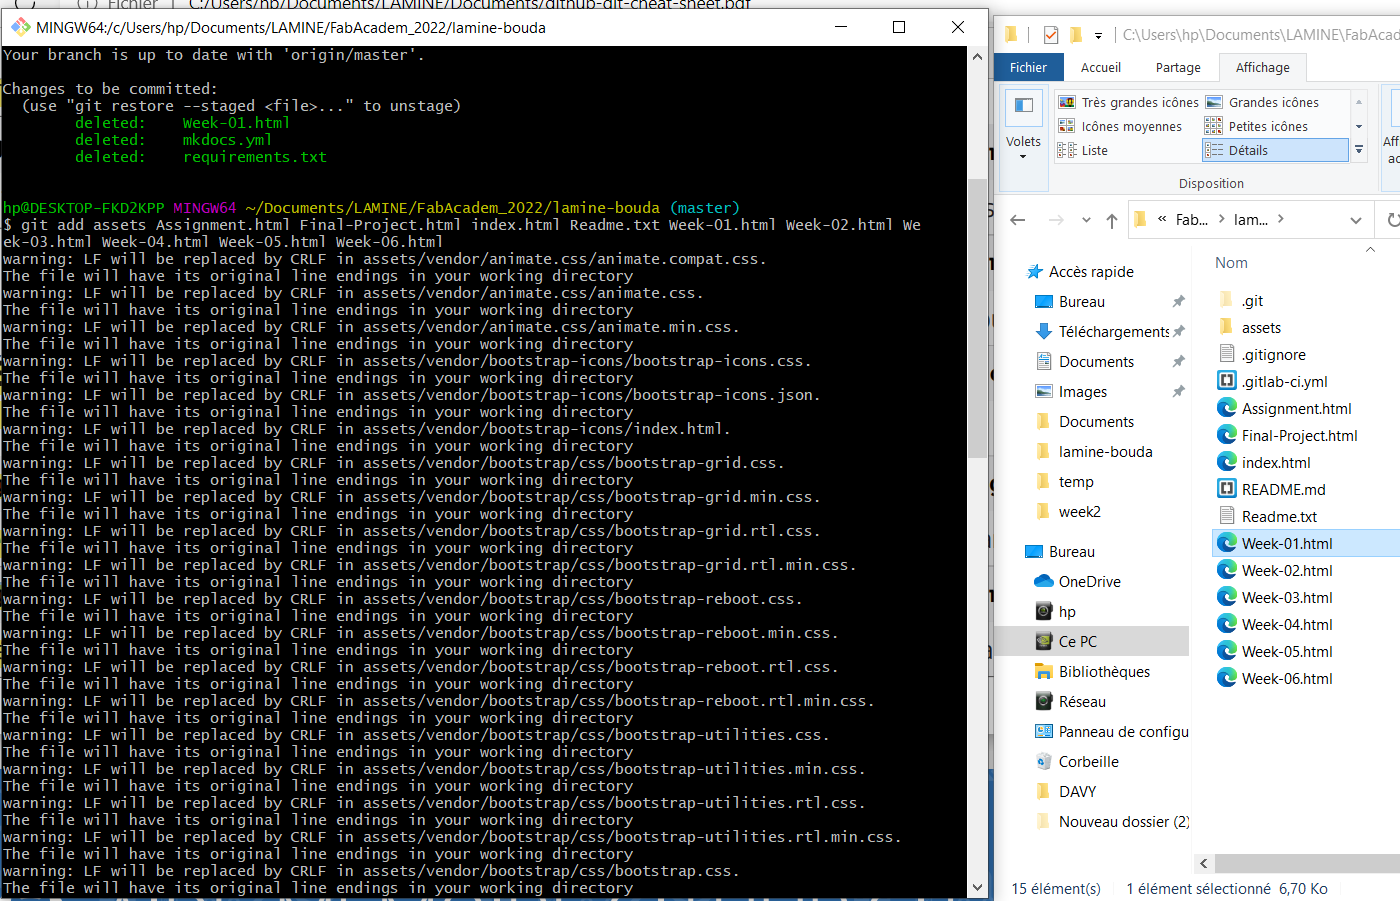Select the Readme.txt file

tap(1279, 516)
